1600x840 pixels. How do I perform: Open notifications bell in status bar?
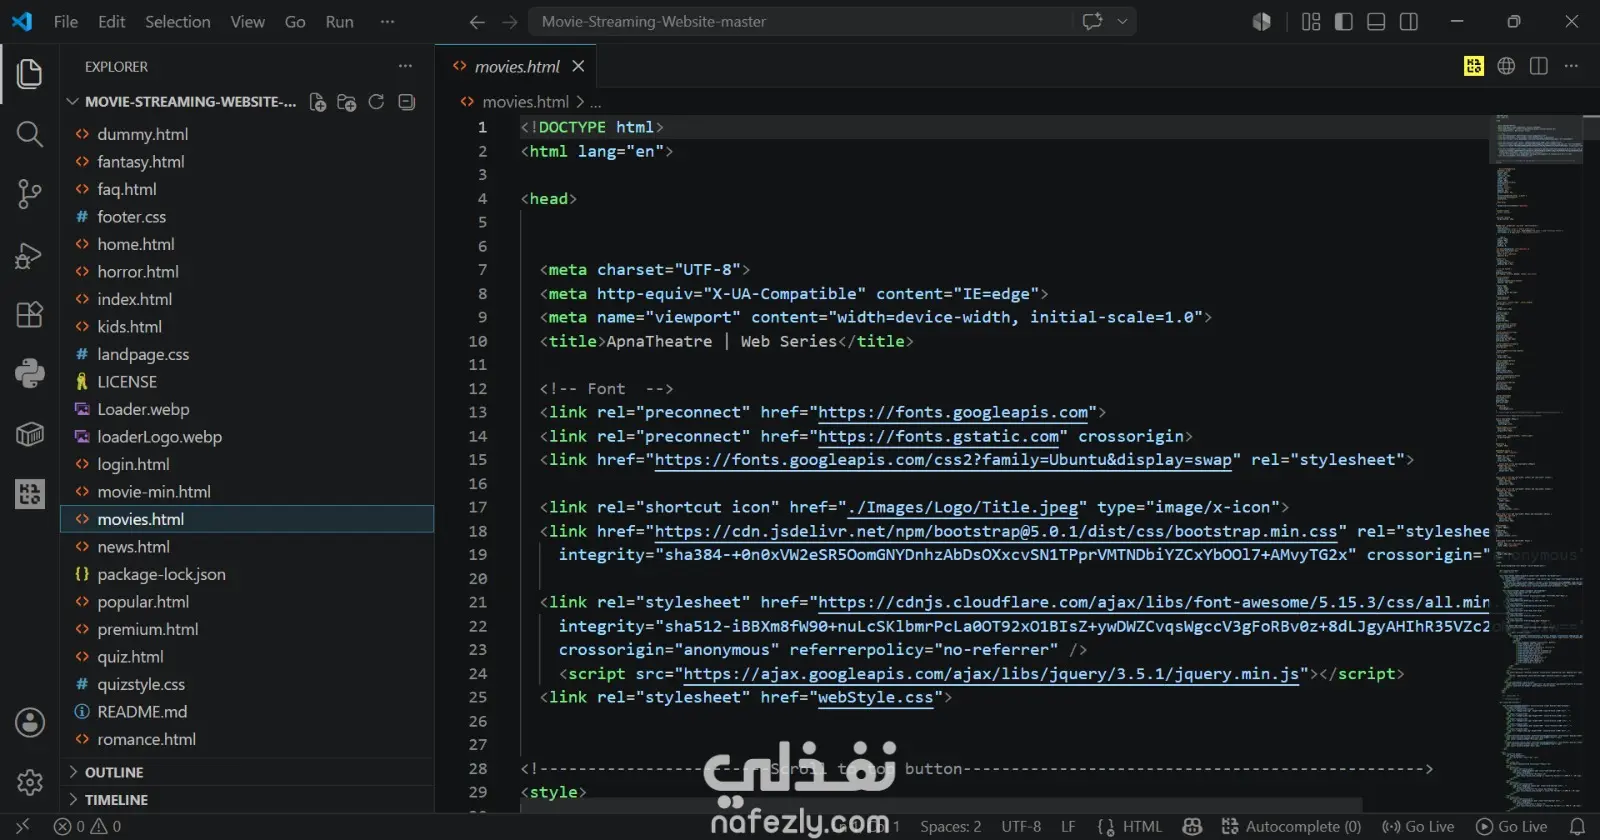[x=1577, y=827]
